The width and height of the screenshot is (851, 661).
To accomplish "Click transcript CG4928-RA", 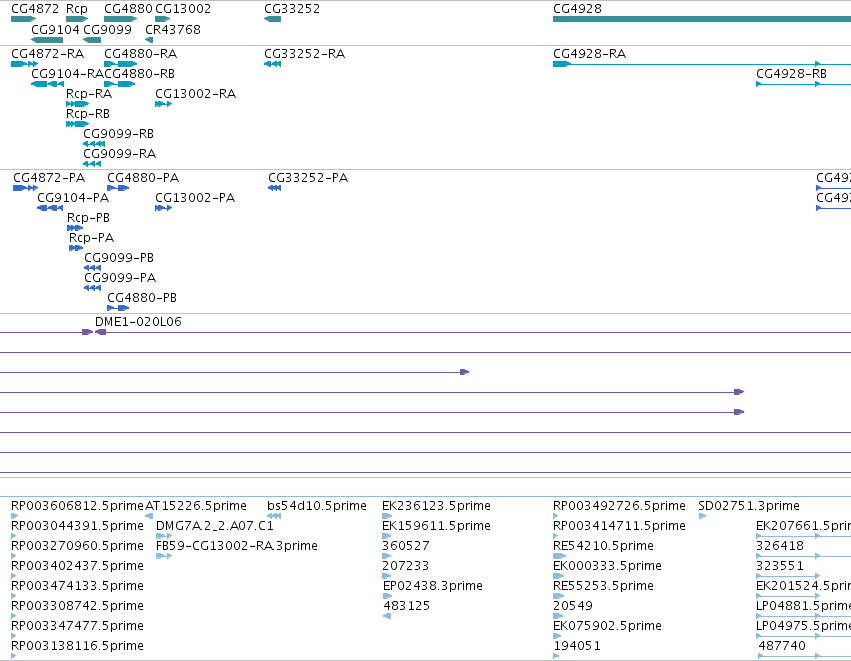I will [x=589, y=54].
